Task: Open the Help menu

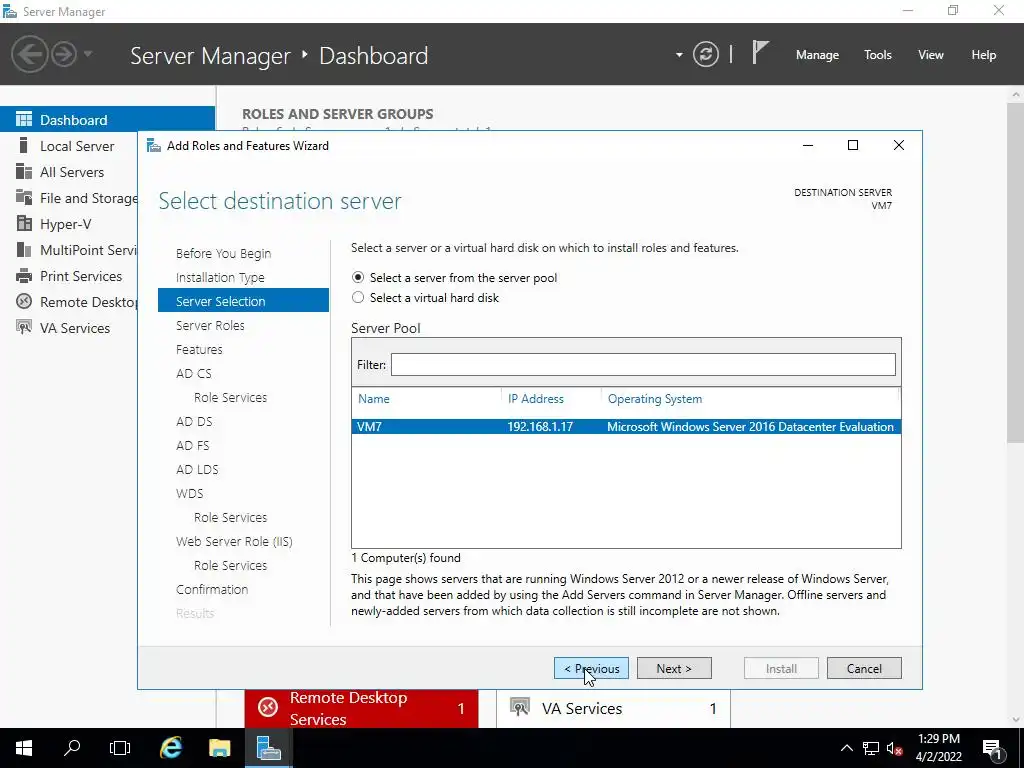Action: click(984, 55)
